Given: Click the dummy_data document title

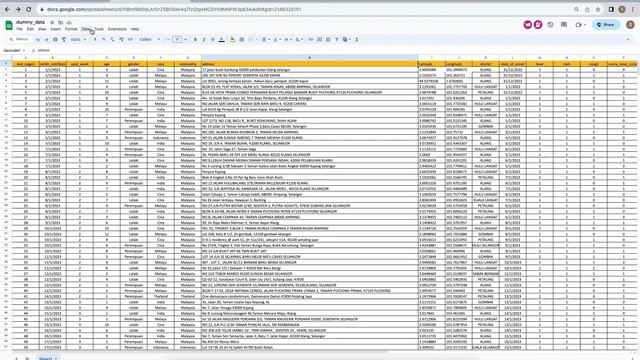Looking at the screenshot, I should pos(30,22).
